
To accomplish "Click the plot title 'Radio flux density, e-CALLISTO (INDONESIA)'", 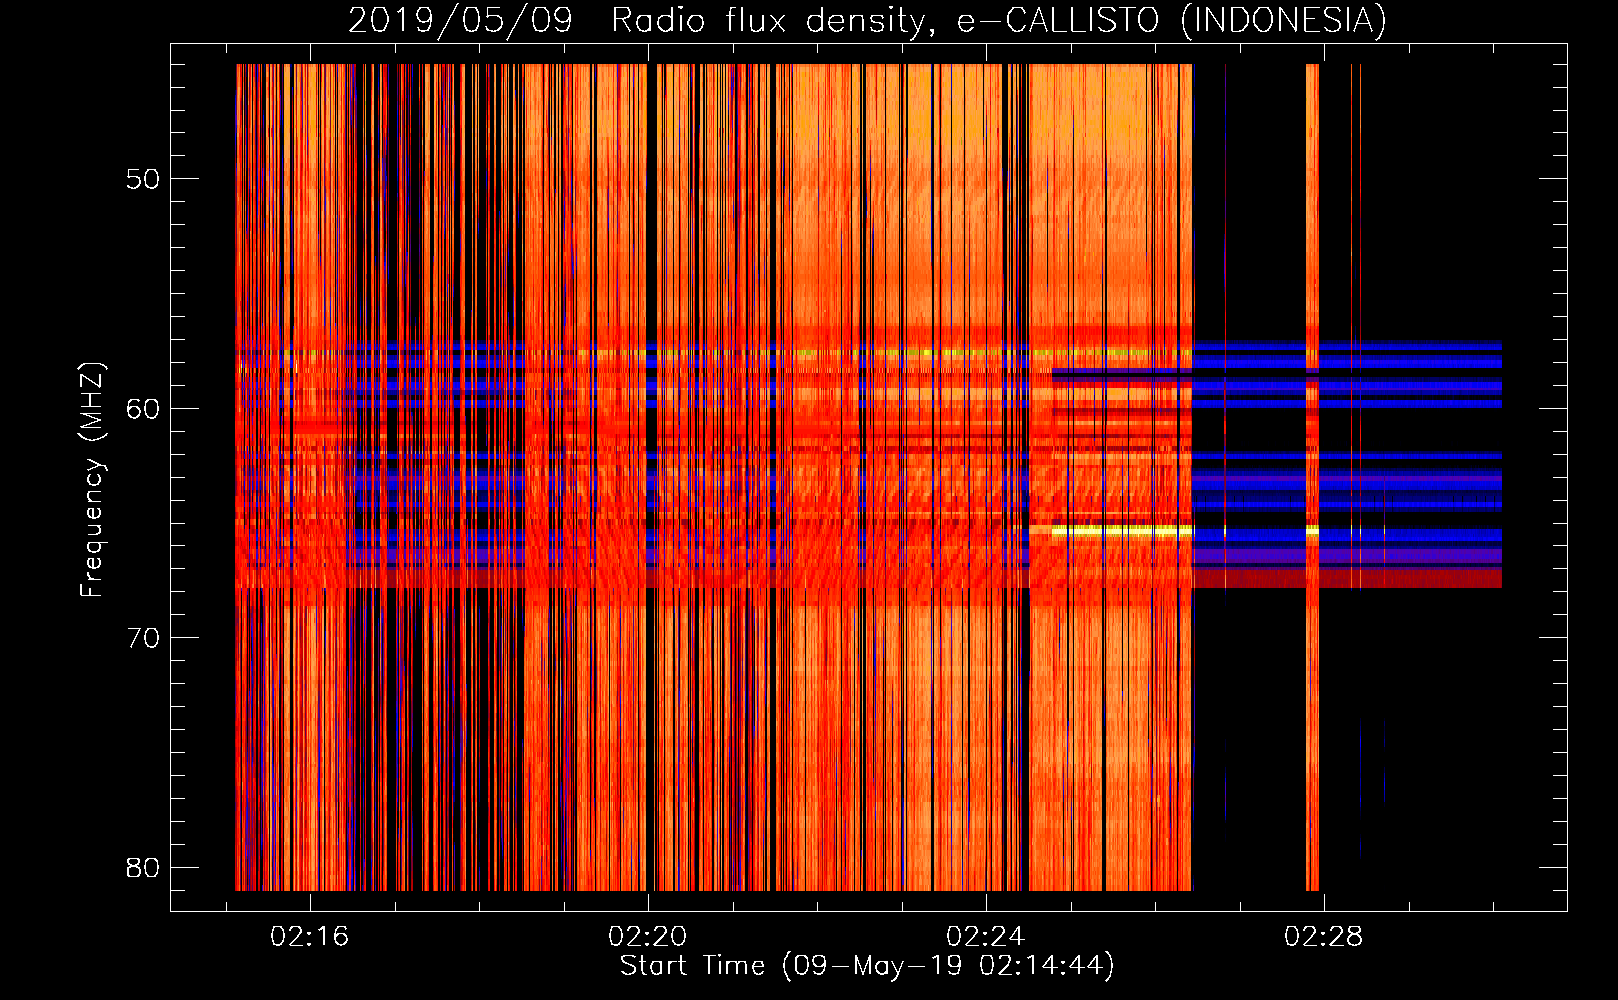I will pos(999,20).
